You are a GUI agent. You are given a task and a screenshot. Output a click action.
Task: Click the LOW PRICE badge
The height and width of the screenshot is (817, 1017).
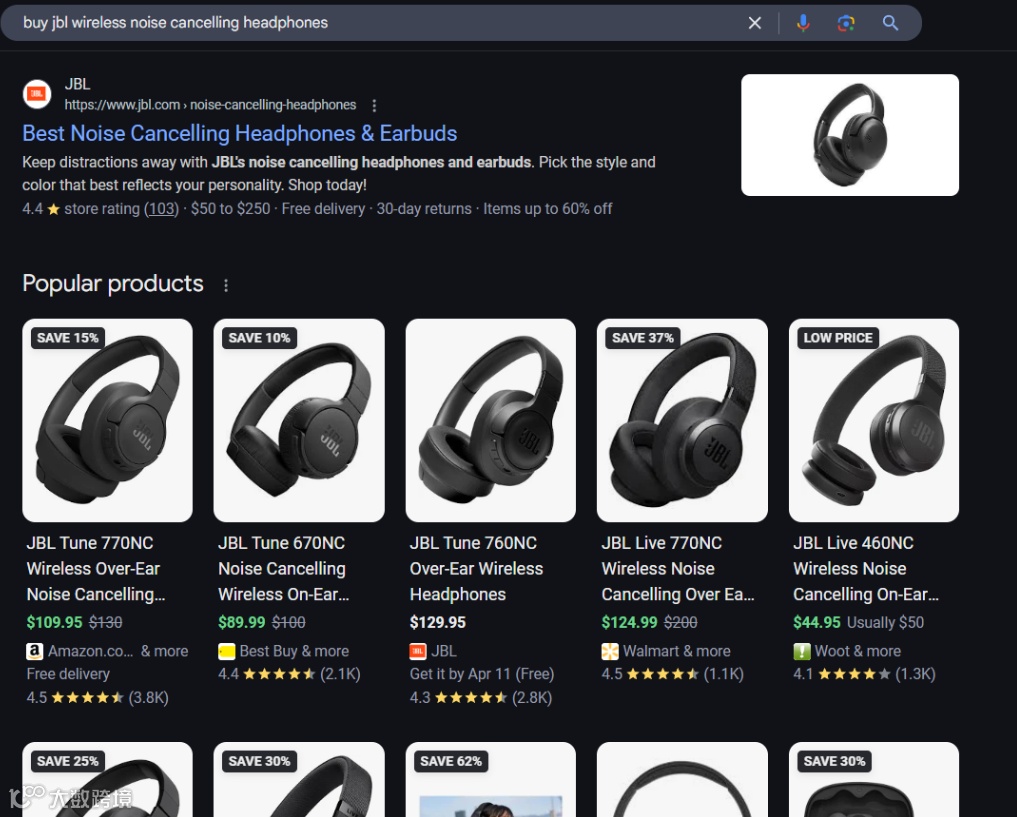tap(838, 338)
